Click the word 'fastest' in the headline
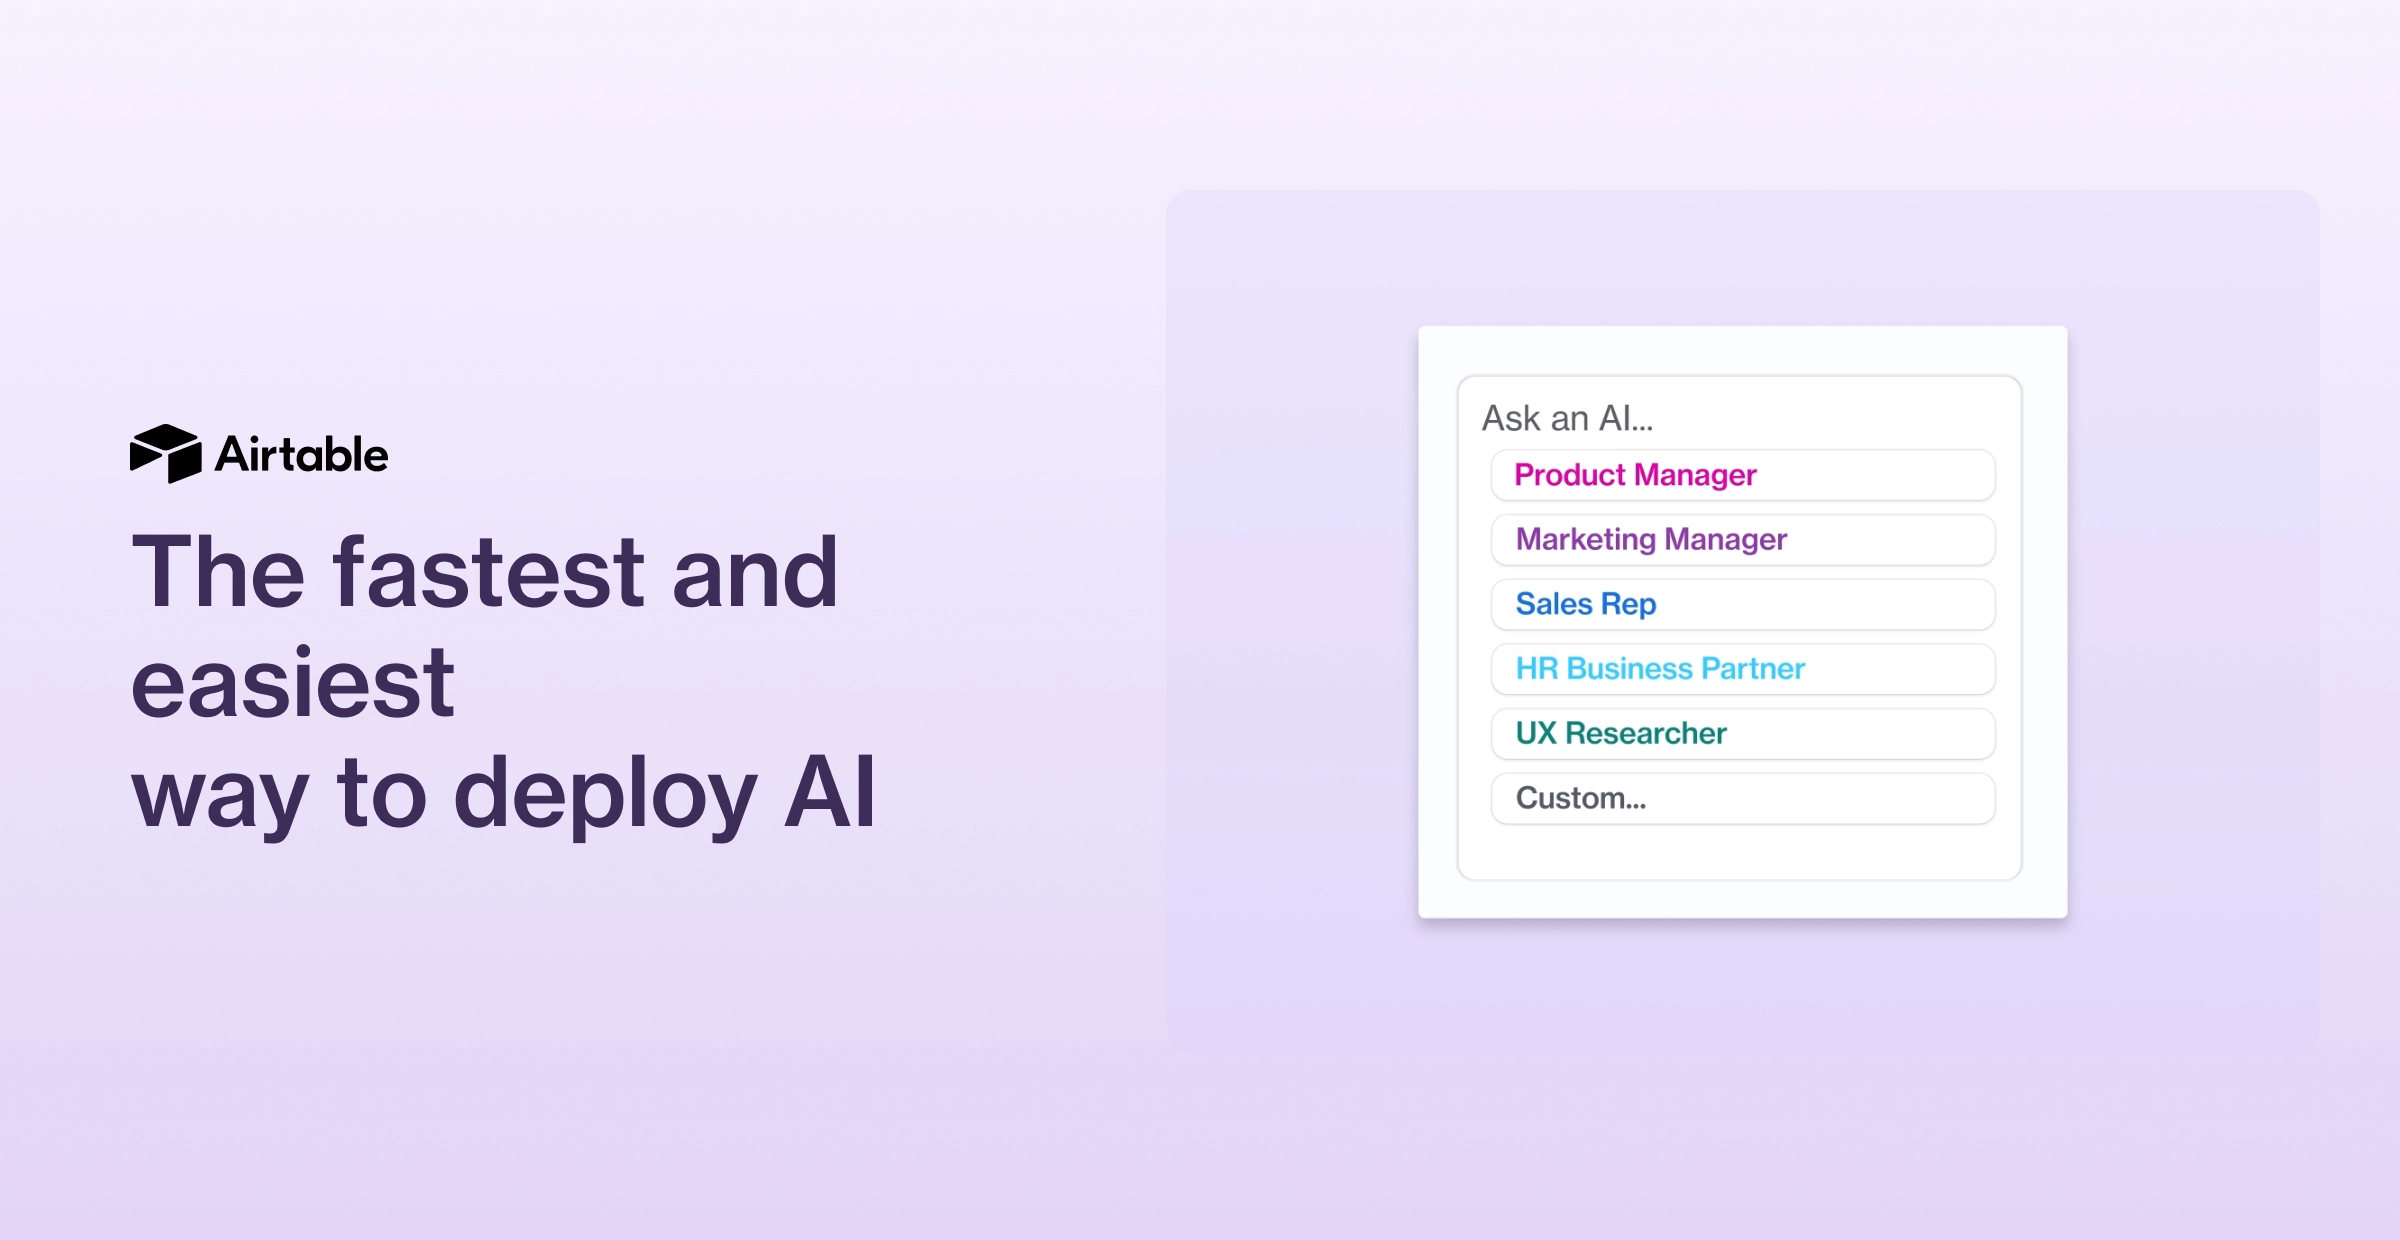This screenshot has width=2400, height=1240. (x=489, y=571)
